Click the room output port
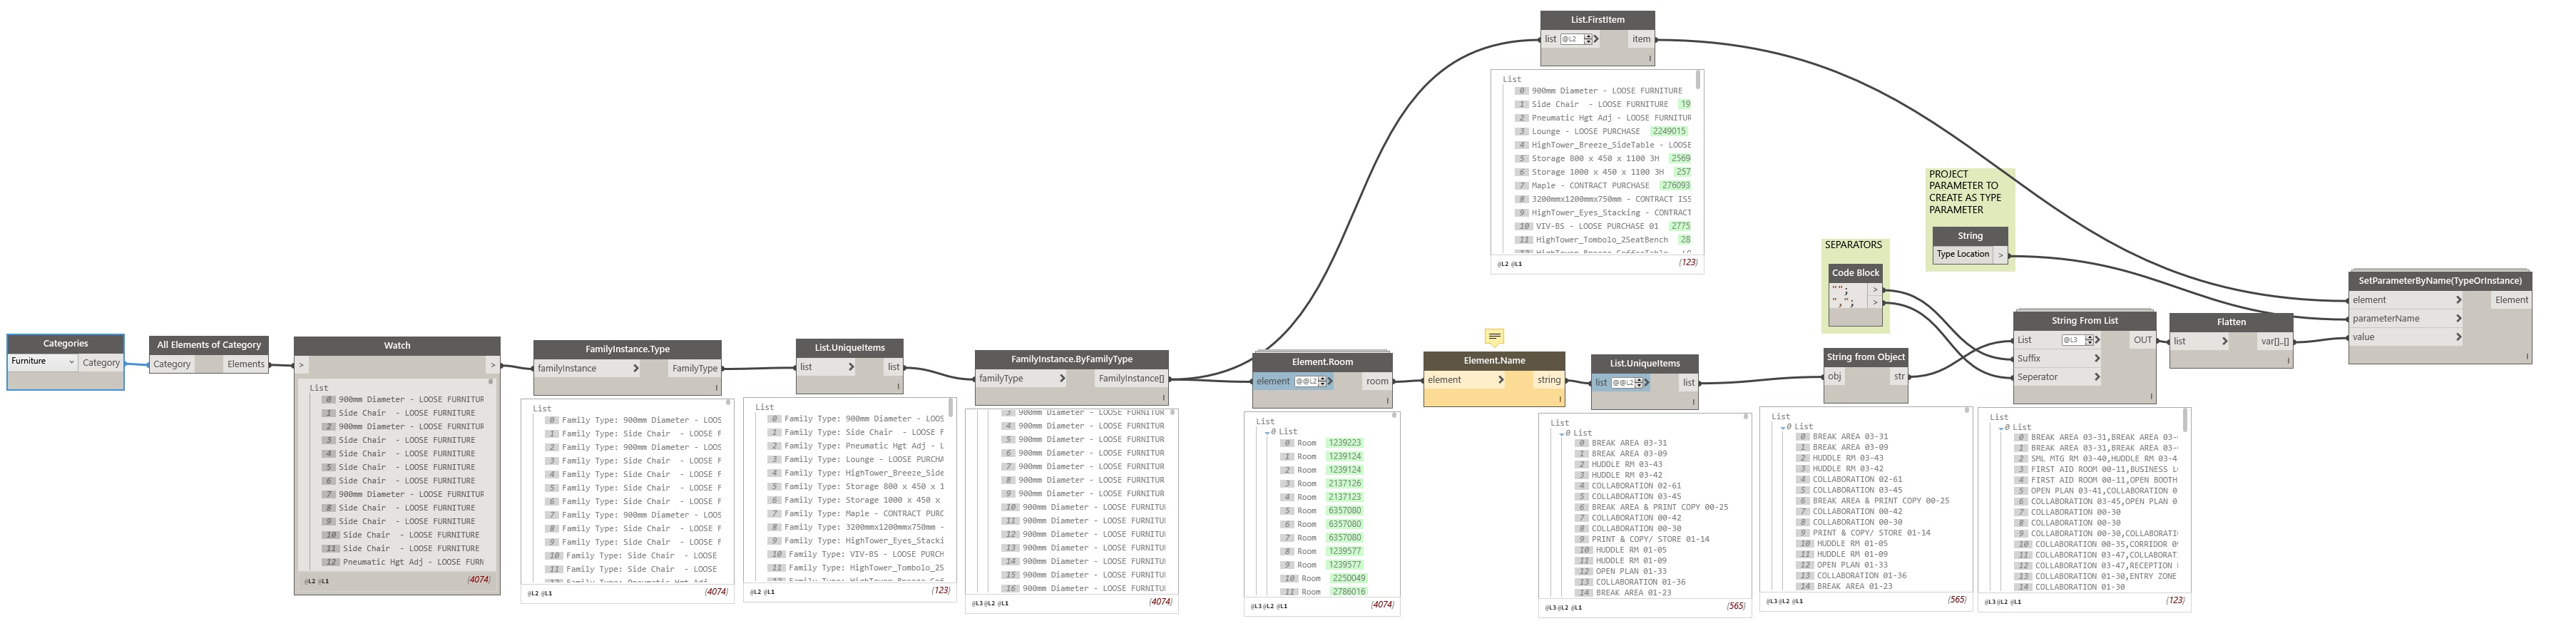This screenshot has height=626, width=2576. click(1377, 381)
